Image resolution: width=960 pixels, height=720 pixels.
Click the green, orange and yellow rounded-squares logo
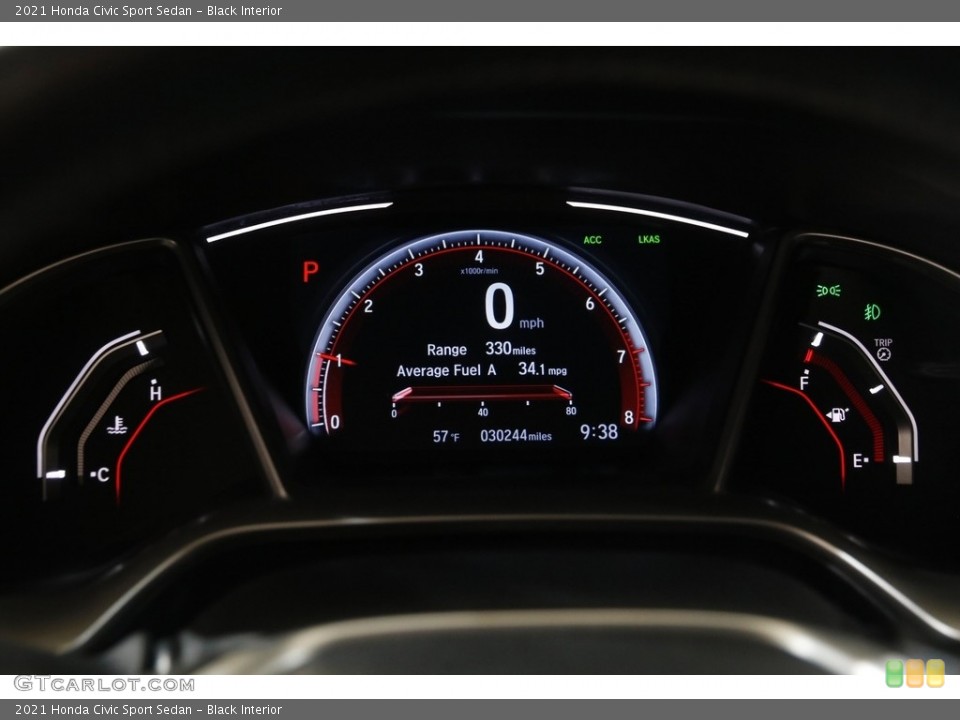point(915,673)
